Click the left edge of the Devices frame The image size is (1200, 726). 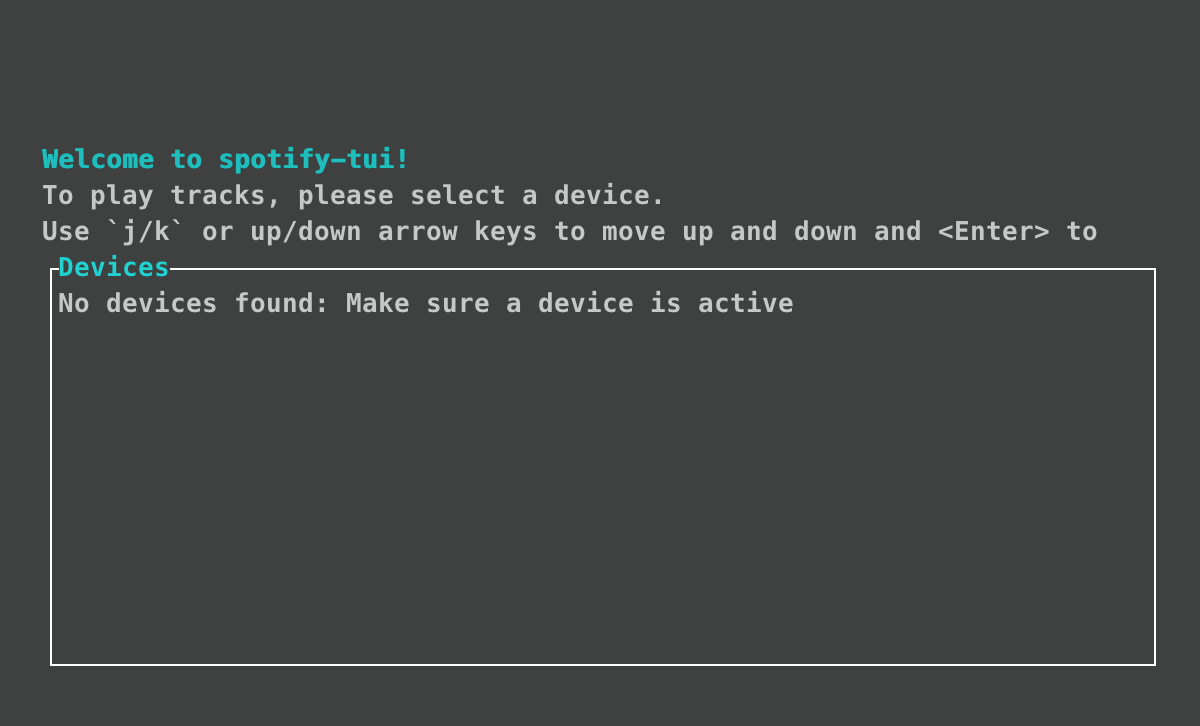pos(52,460)
